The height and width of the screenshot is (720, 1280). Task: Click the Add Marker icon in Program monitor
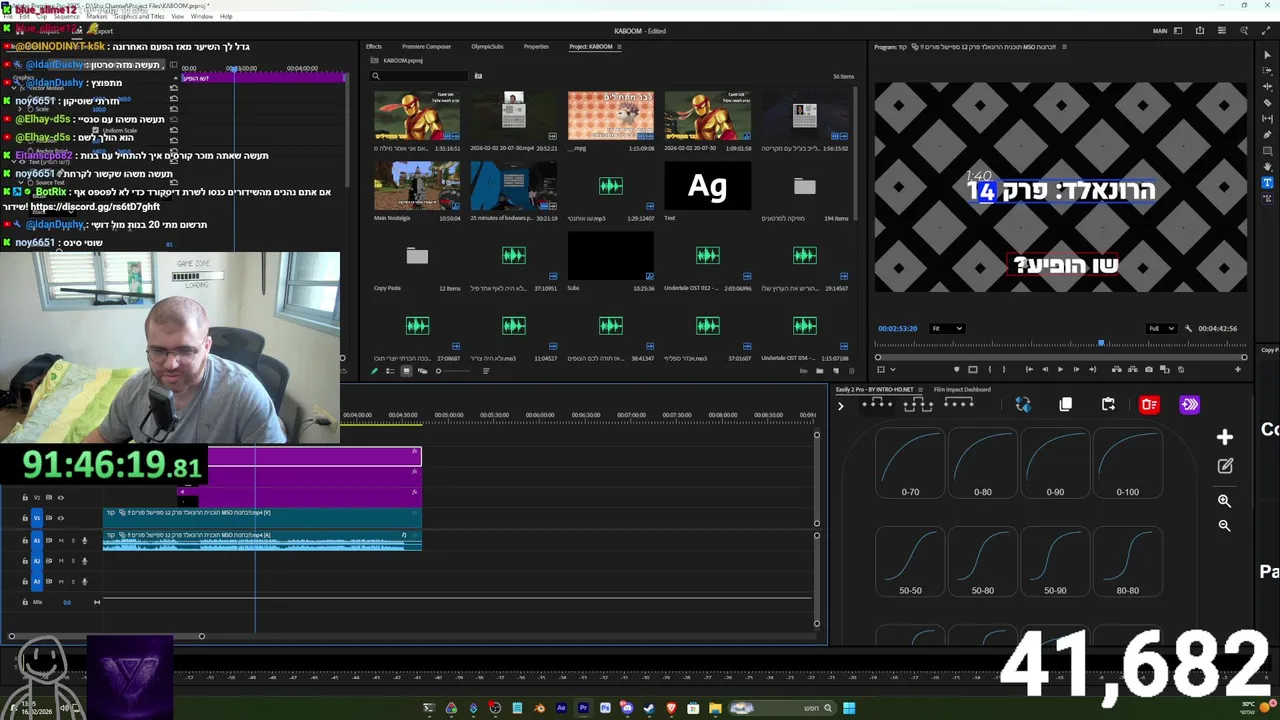tap(957, 369)
